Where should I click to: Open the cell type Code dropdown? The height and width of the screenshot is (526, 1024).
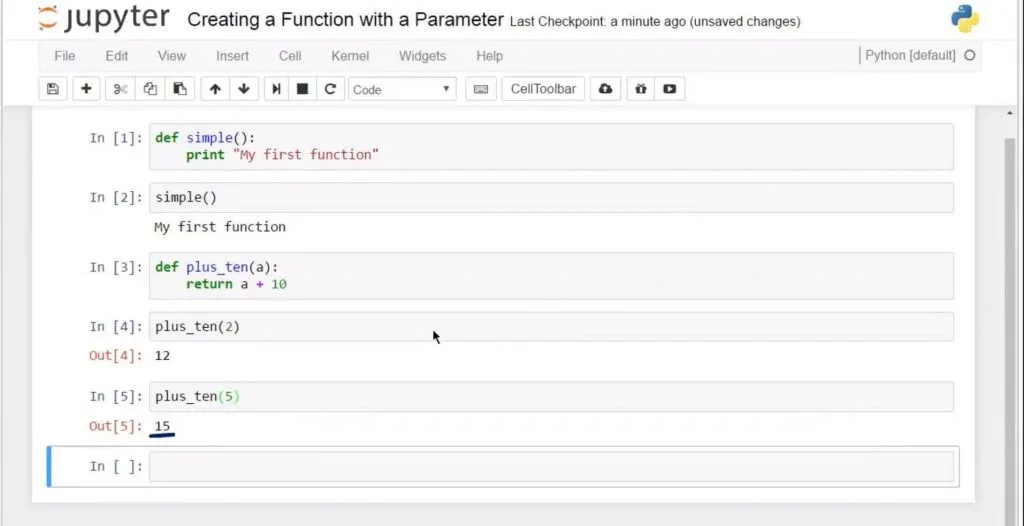coord(402,89)
